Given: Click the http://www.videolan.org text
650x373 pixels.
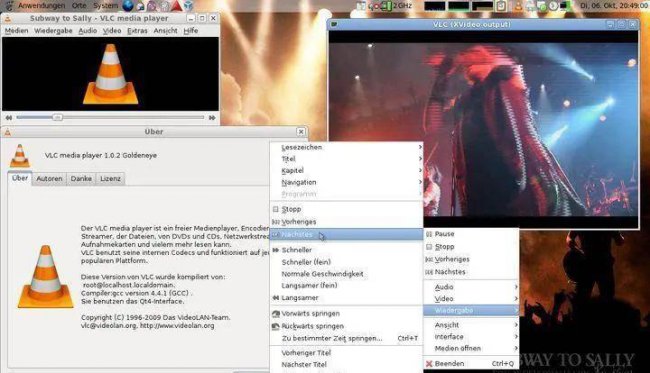Looking at the screenshot, I should [x=177, y=326].
